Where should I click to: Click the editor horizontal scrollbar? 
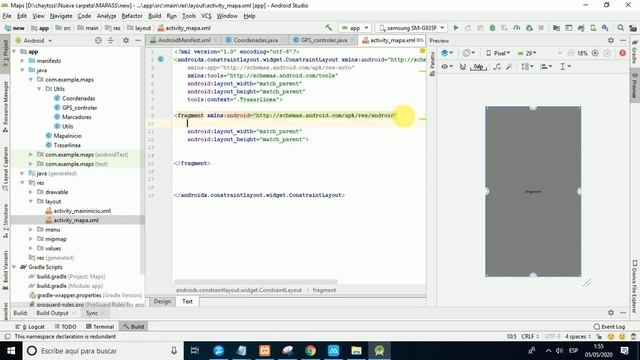point(256,281)
